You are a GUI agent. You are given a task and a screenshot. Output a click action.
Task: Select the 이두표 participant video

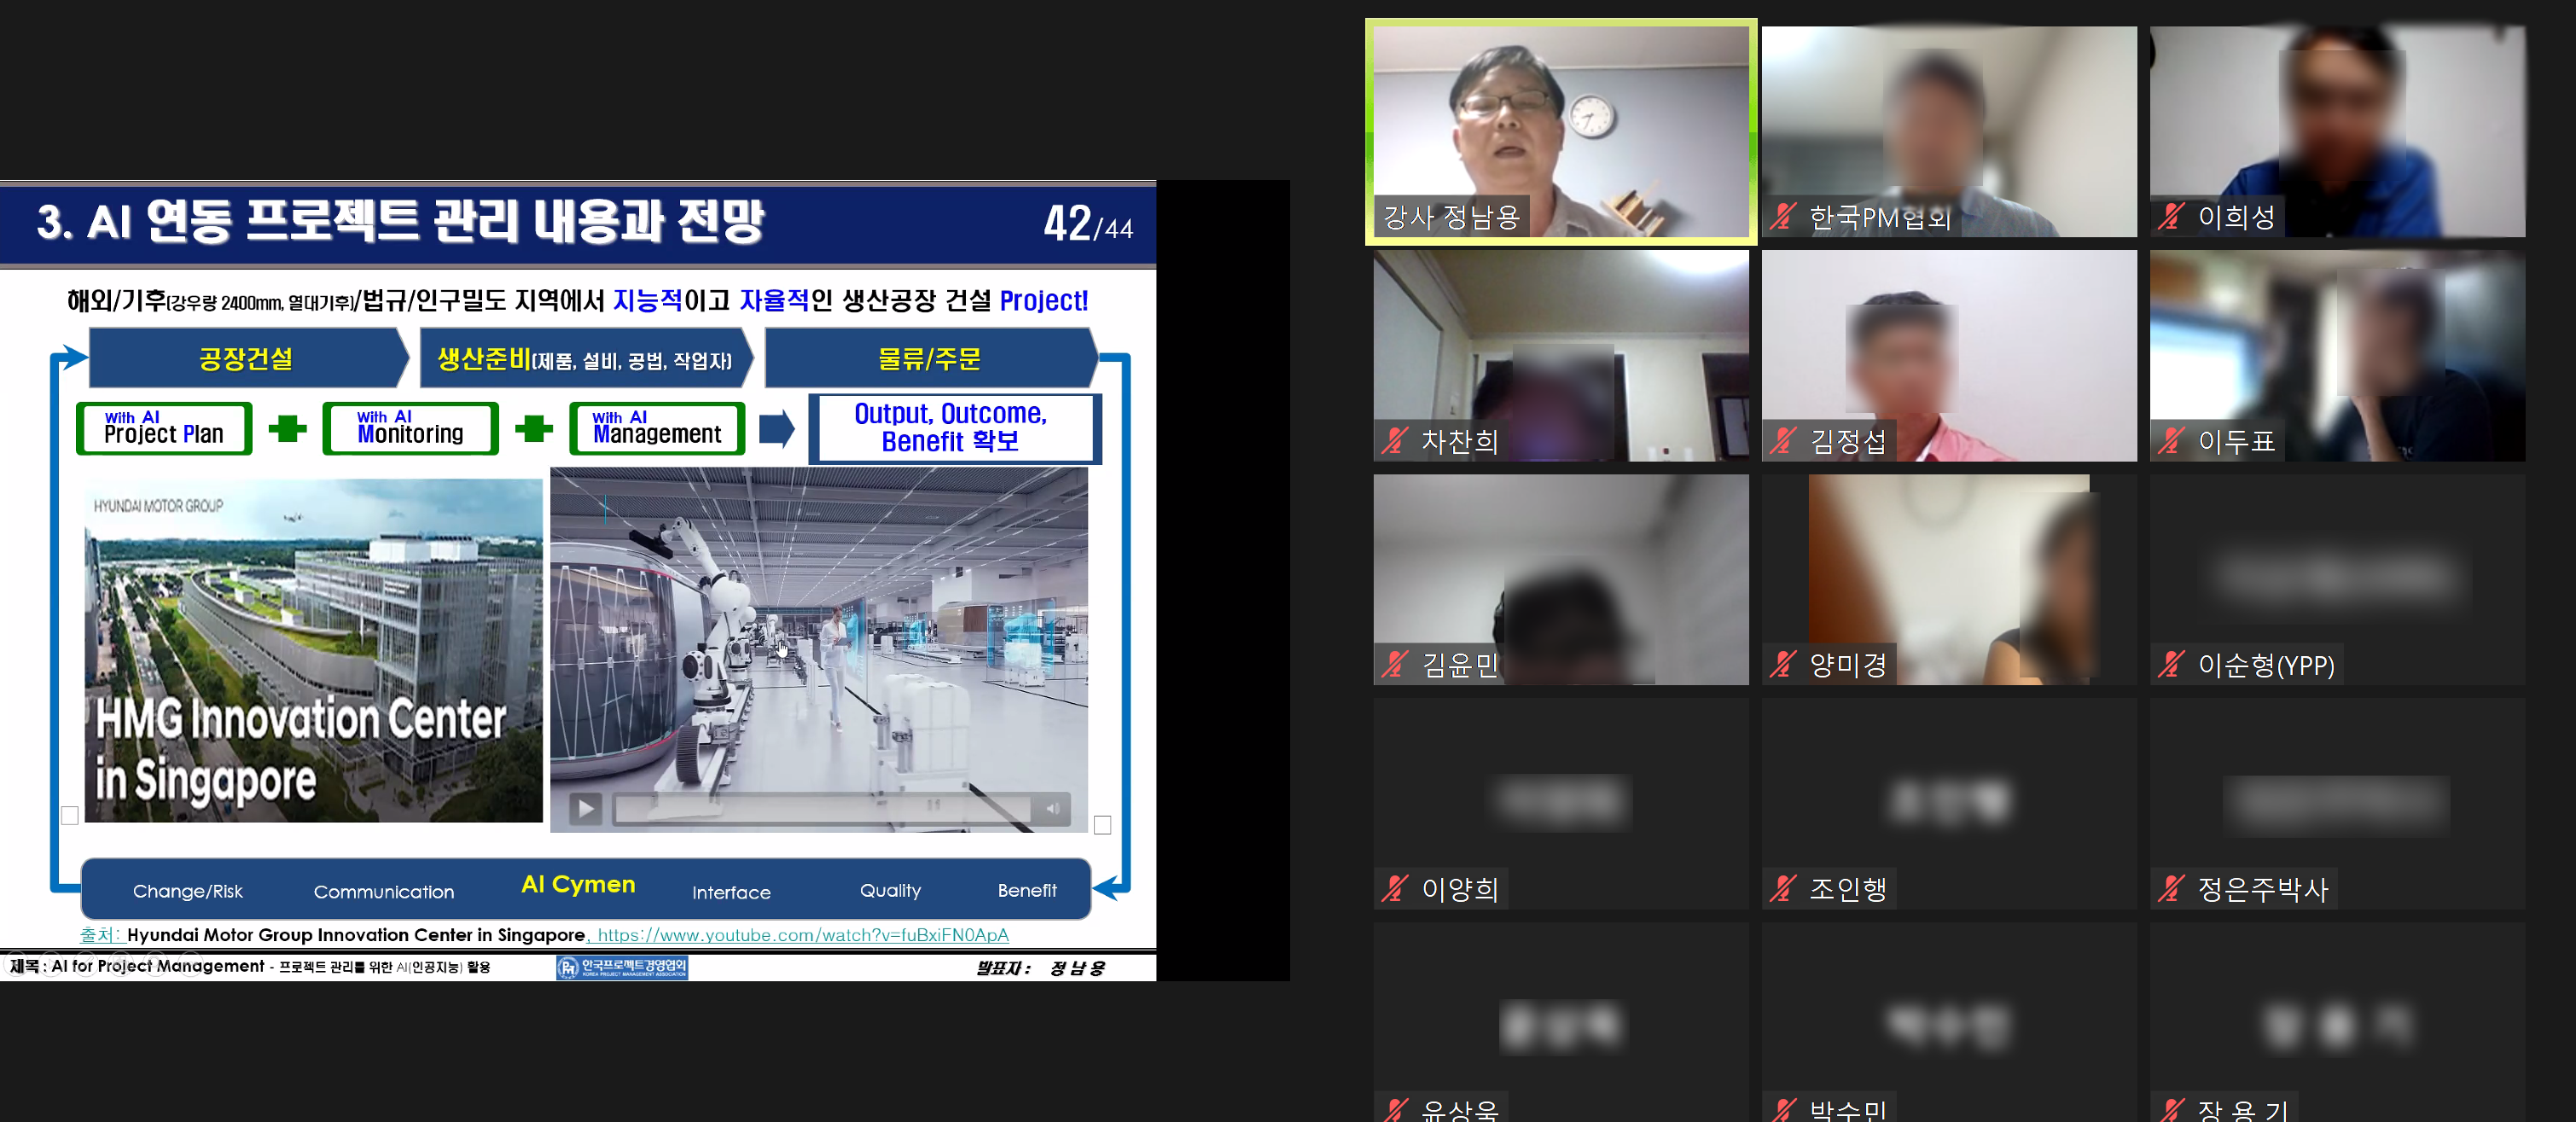(2337, 356)
